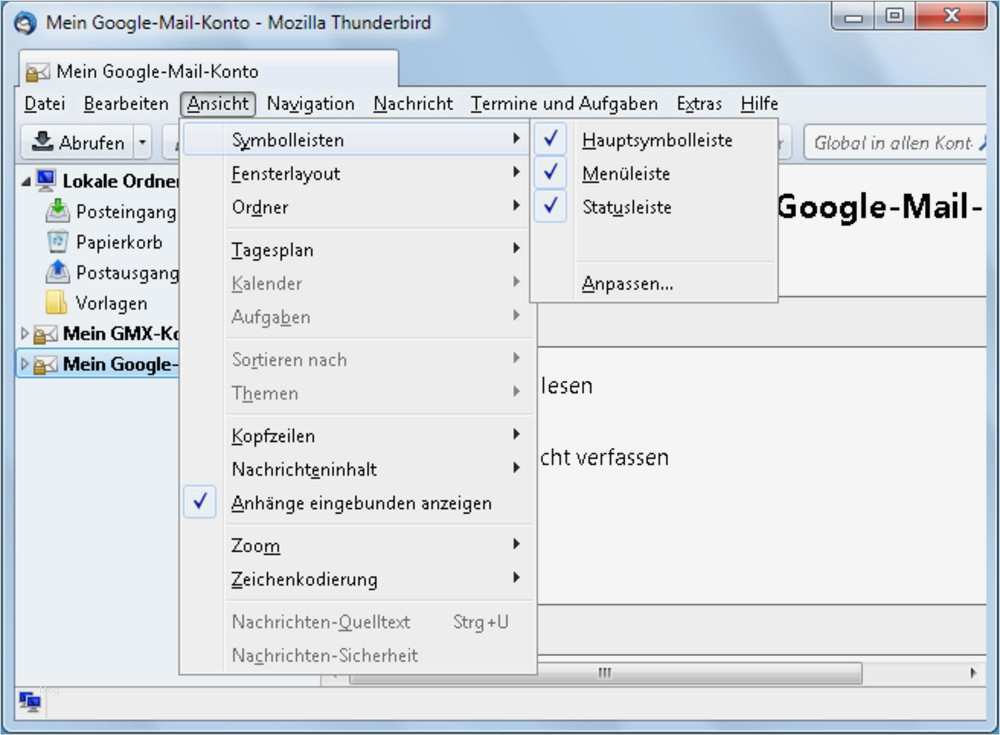Toggle the Menüleiste option
The height and width of the screenshot is (735, 1000).
pyautogui.click(x=654, y=173)
